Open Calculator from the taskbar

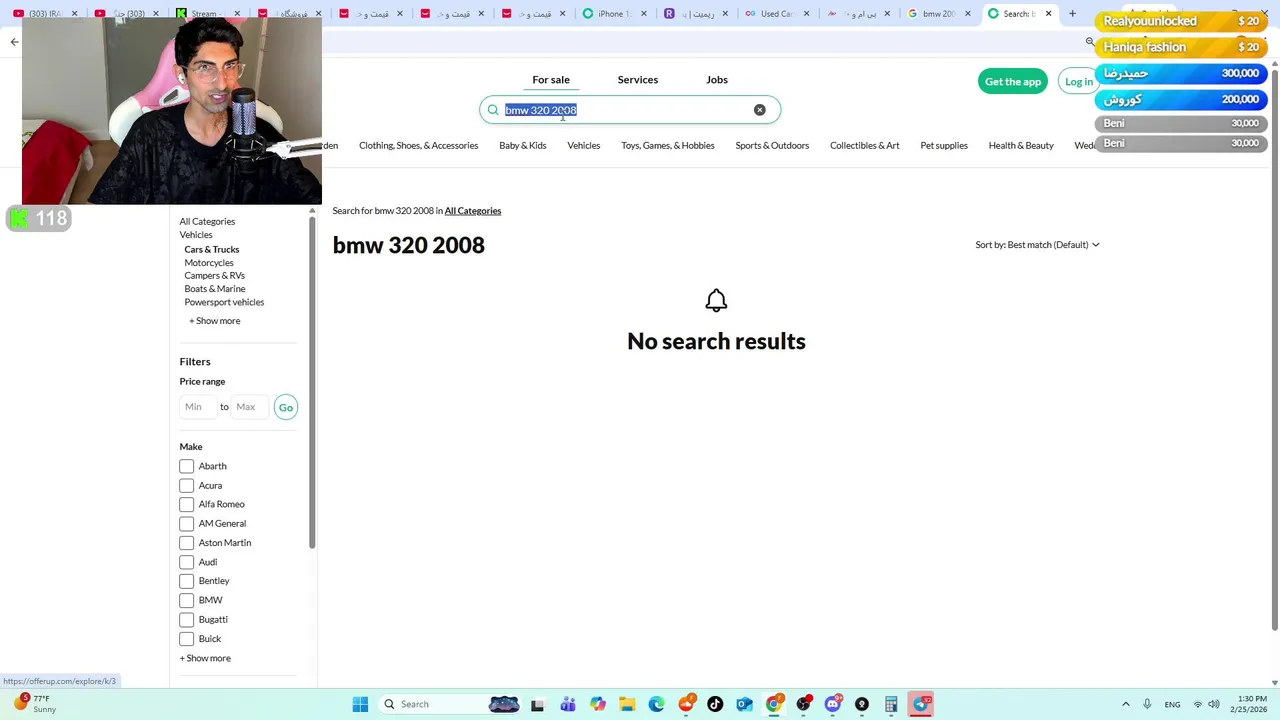tap(891, 704)
